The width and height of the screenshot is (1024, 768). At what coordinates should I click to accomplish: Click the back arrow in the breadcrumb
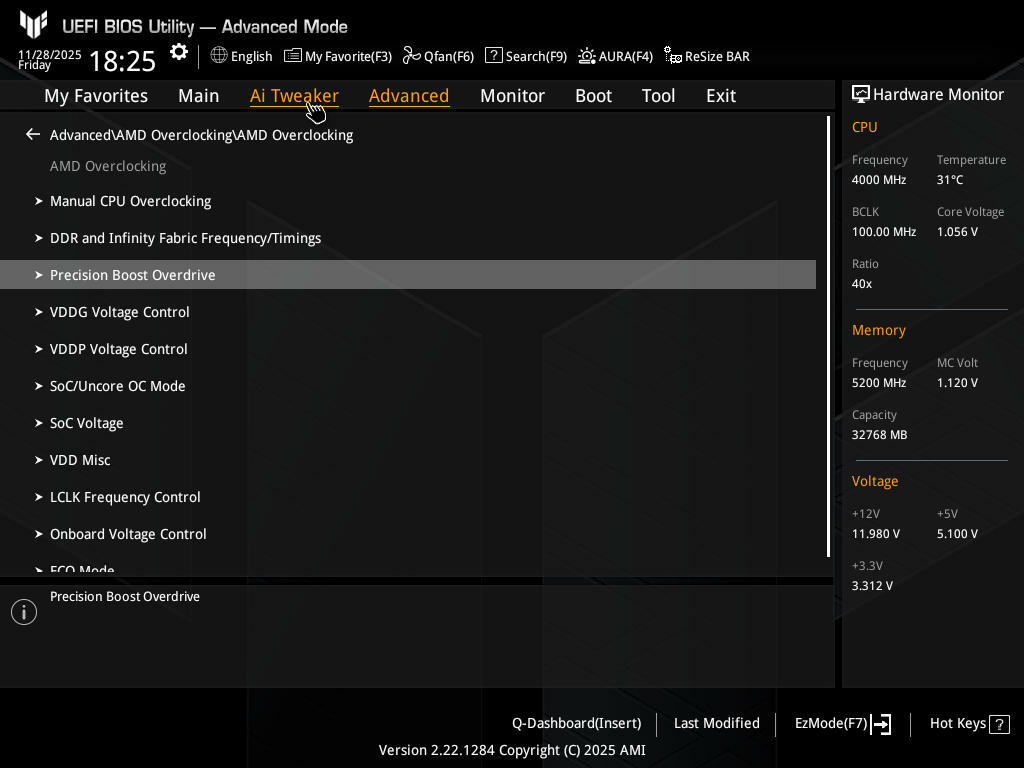click(x=33, y=134)
